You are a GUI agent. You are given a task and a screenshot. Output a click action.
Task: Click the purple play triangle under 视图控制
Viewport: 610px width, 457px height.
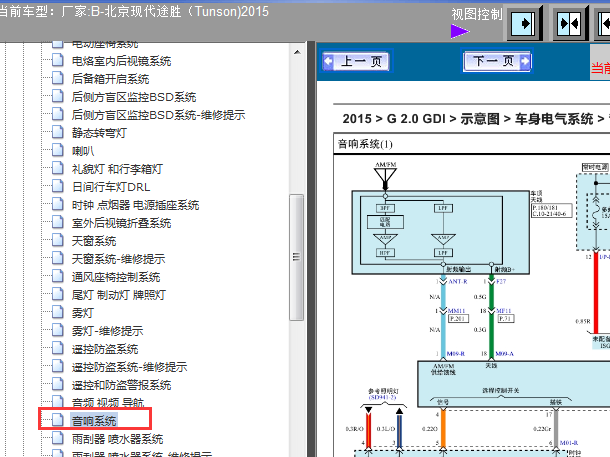coord(460,32)
